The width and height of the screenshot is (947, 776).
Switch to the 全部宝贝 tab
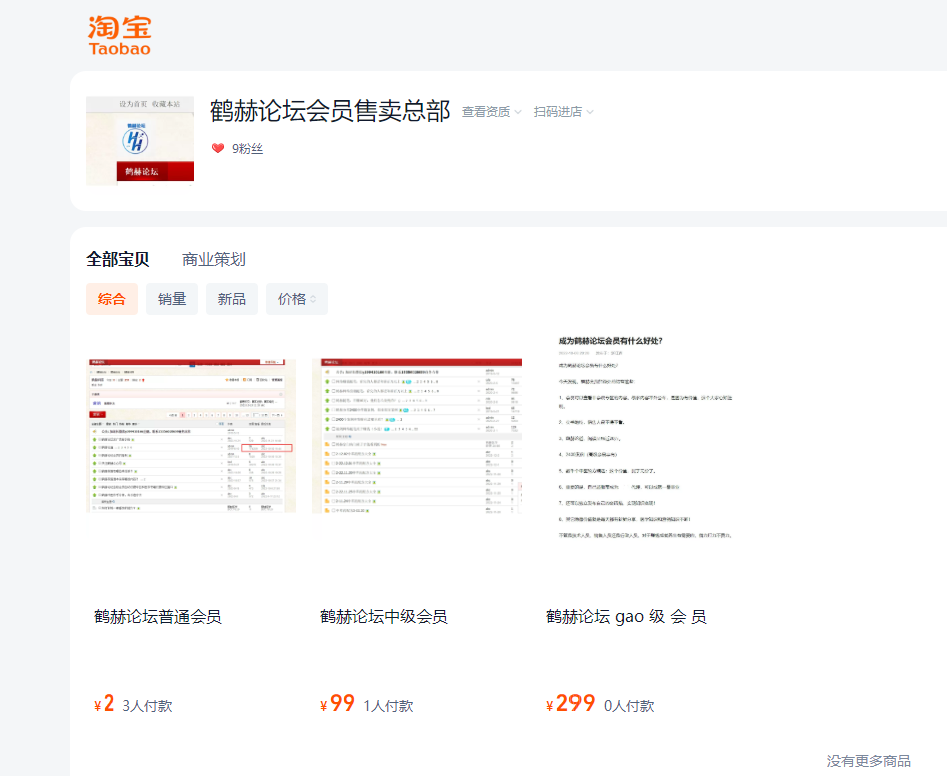(118, 259)
